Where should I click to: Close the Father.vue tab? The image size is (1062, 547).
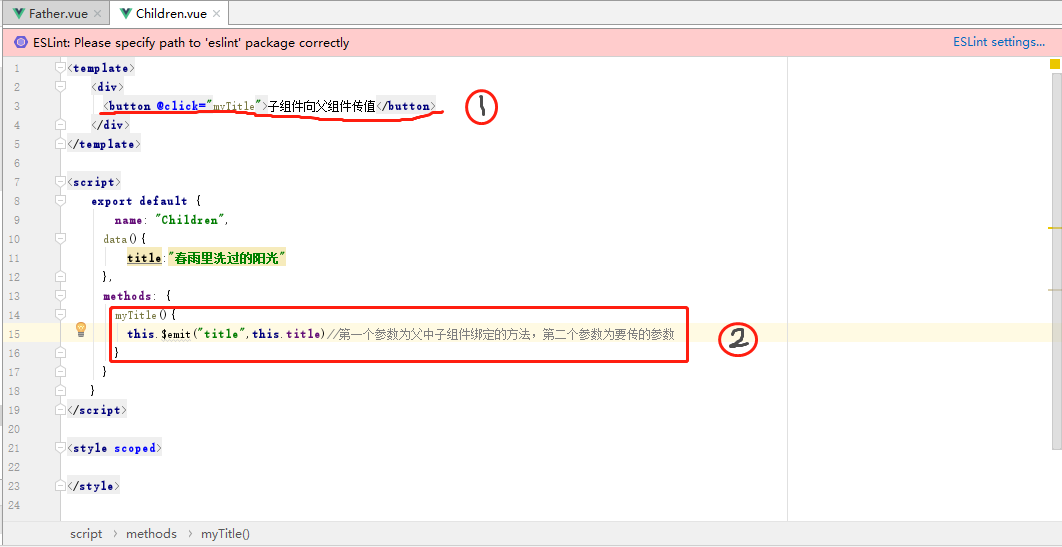pyautogui.click(x=98, y=14)
